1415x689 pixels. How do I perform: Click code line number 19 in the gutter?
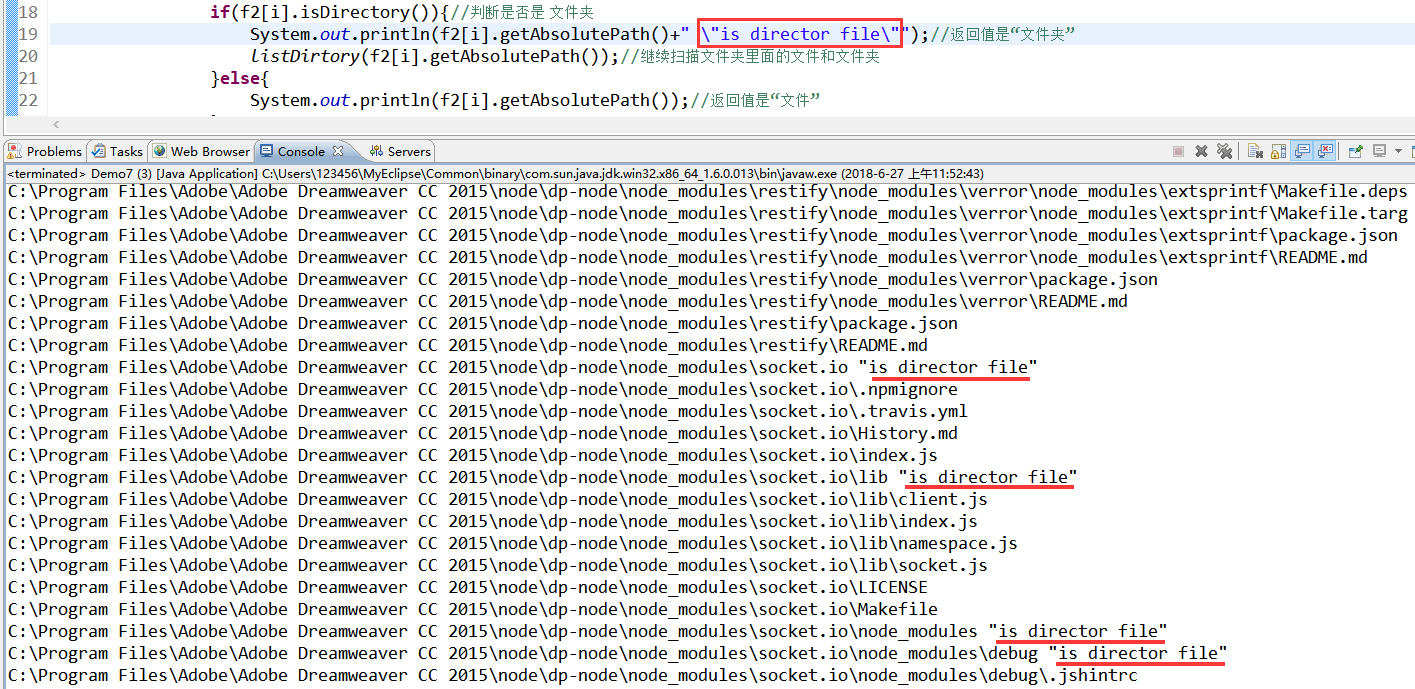[28, 34]
